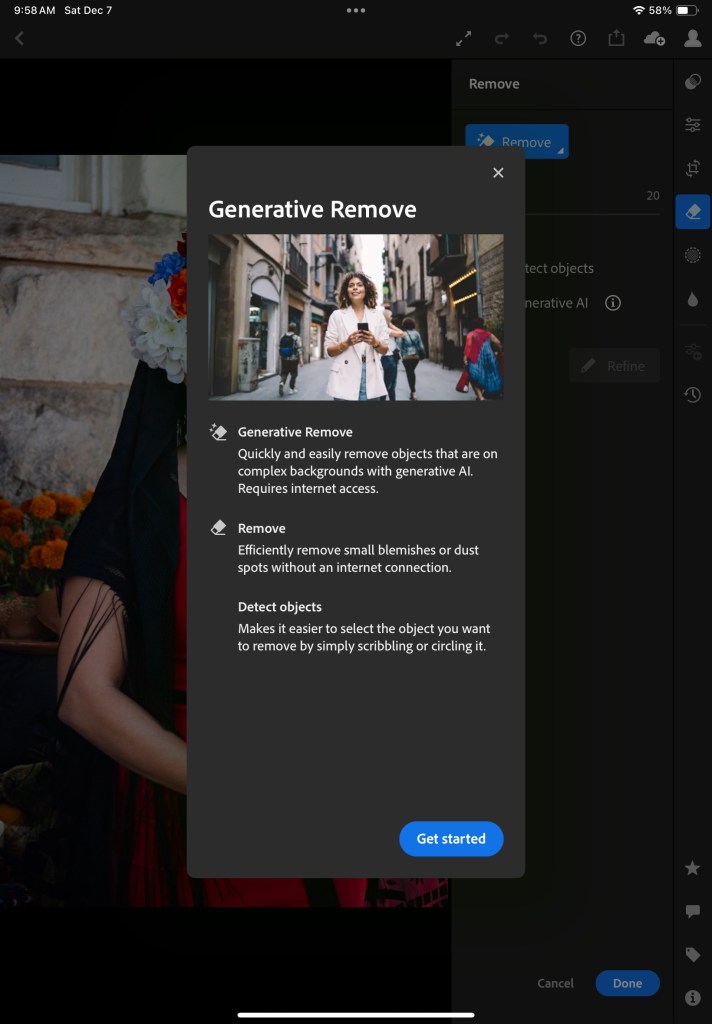Show the photo Info panel

tap(692, 998)
